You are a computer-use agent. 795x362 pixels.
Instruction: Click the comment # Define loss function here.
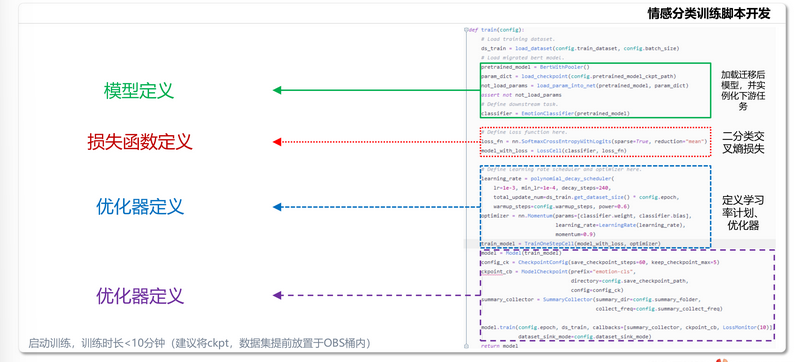point(525,132)
